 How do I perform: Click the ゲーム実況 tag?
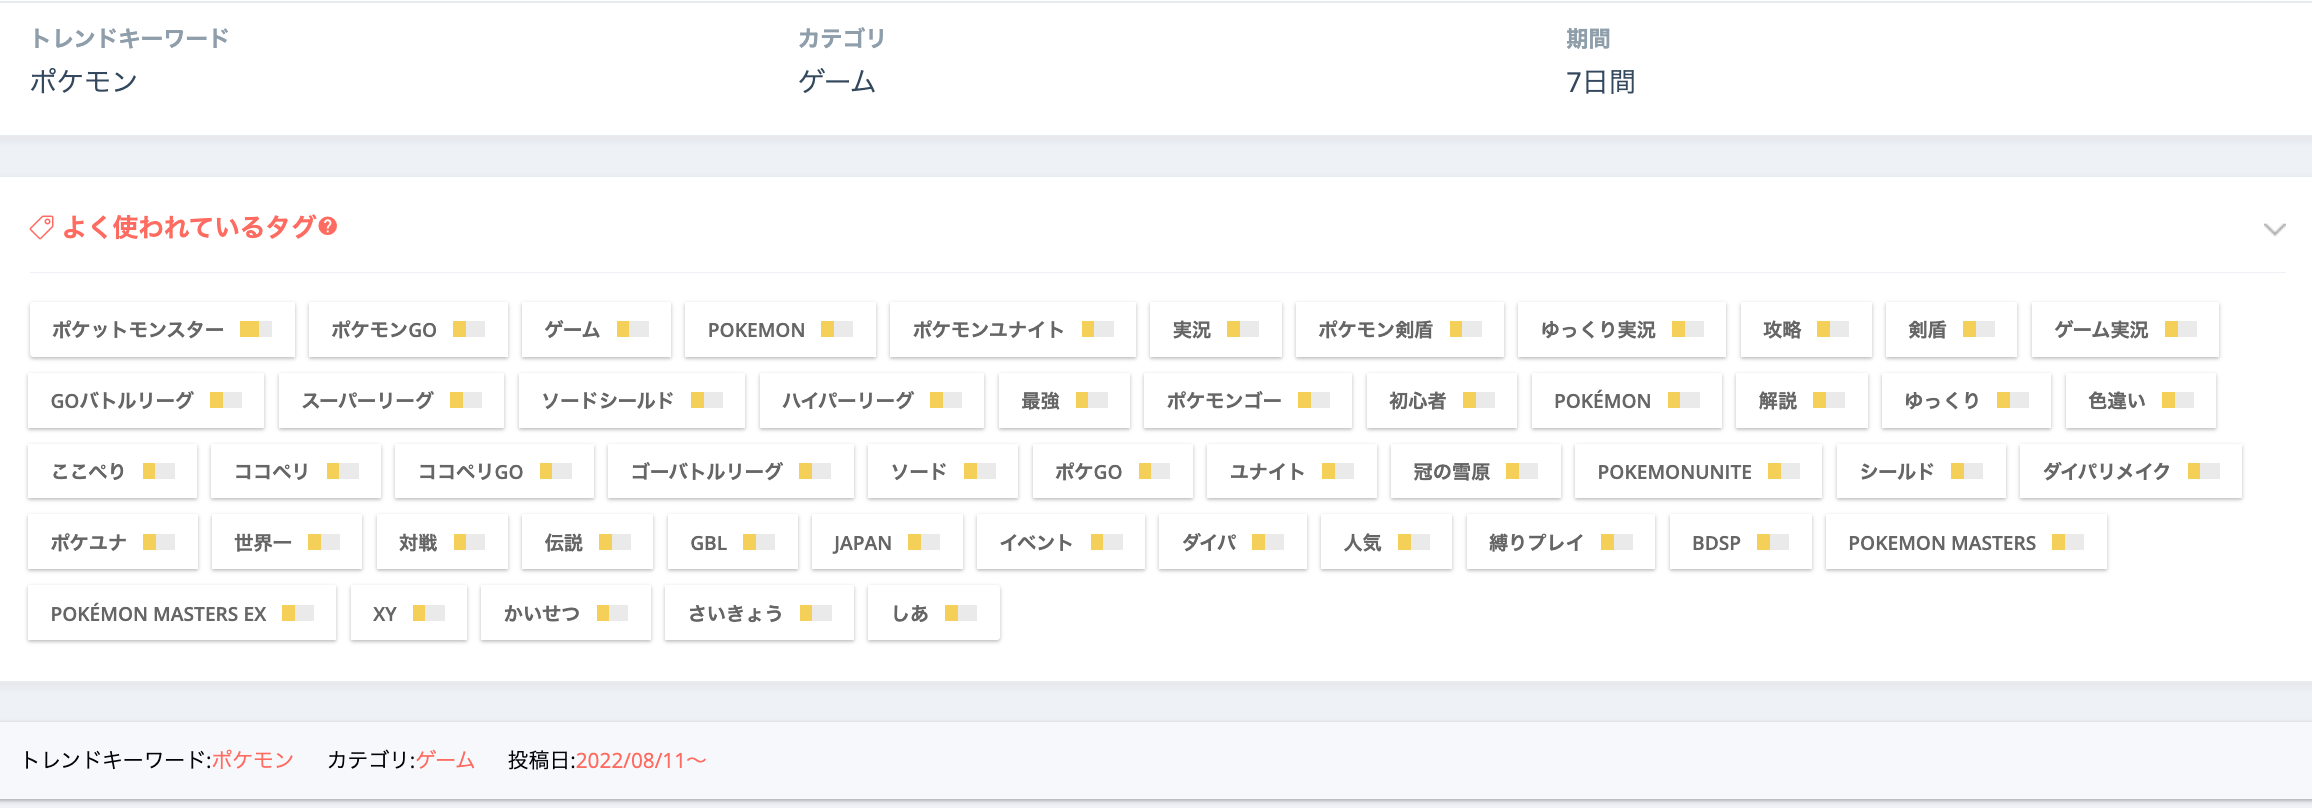[x=2124, y=330]
